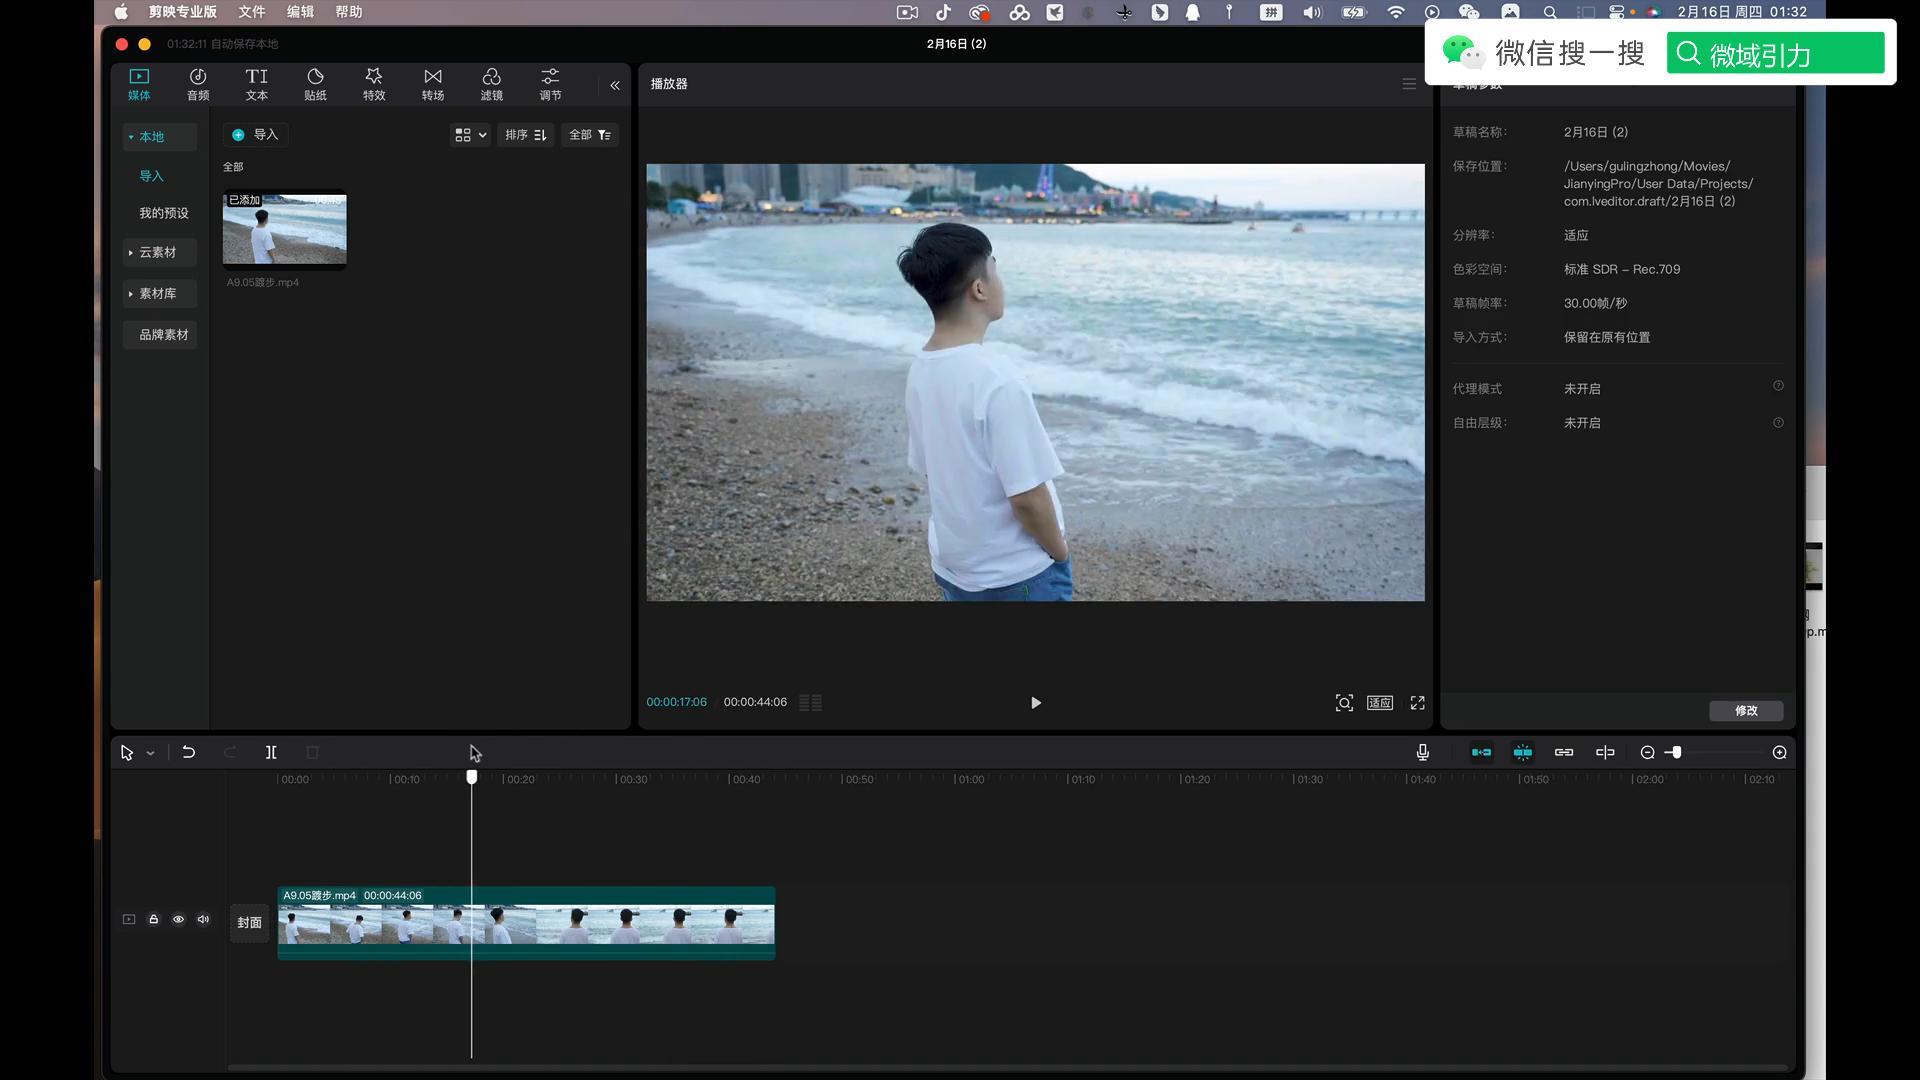Viewport: 1920px width, 1080px height.
Task: Click the 导入 import button
Action: (255, 135)
